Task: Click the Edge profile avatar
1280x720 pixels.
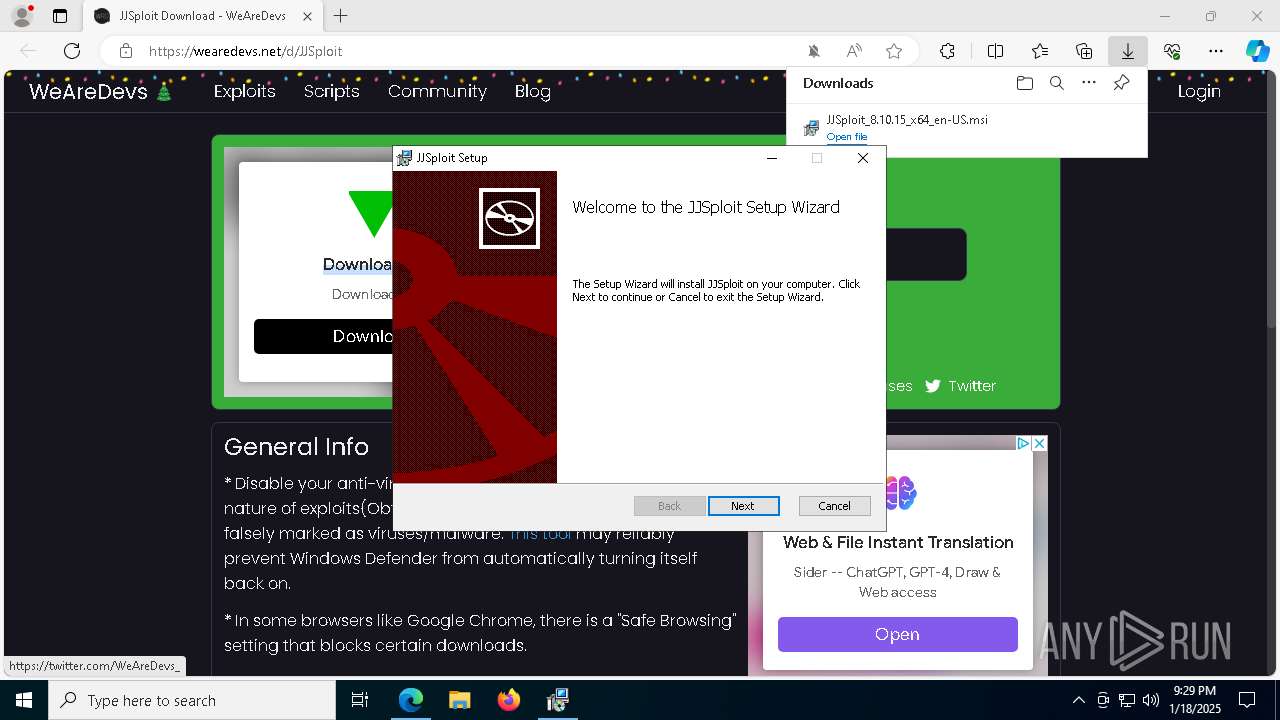Action: [22, 16]
